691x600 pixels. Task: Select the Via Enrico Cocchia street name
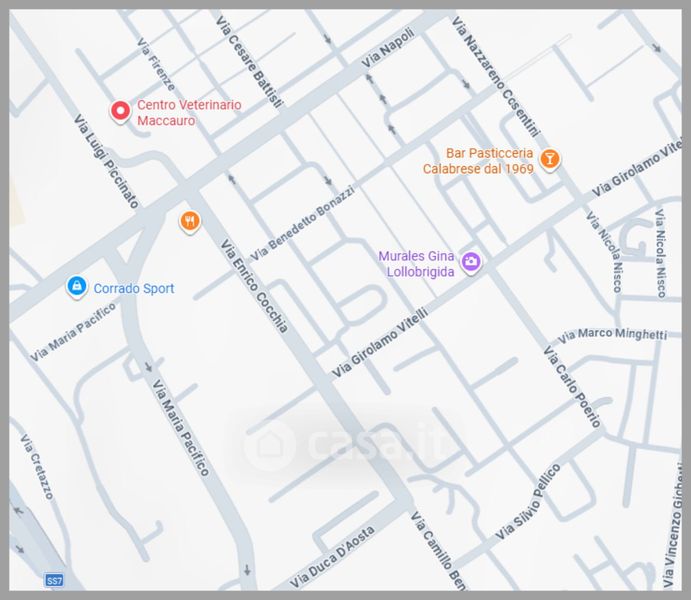click(255, 286)
